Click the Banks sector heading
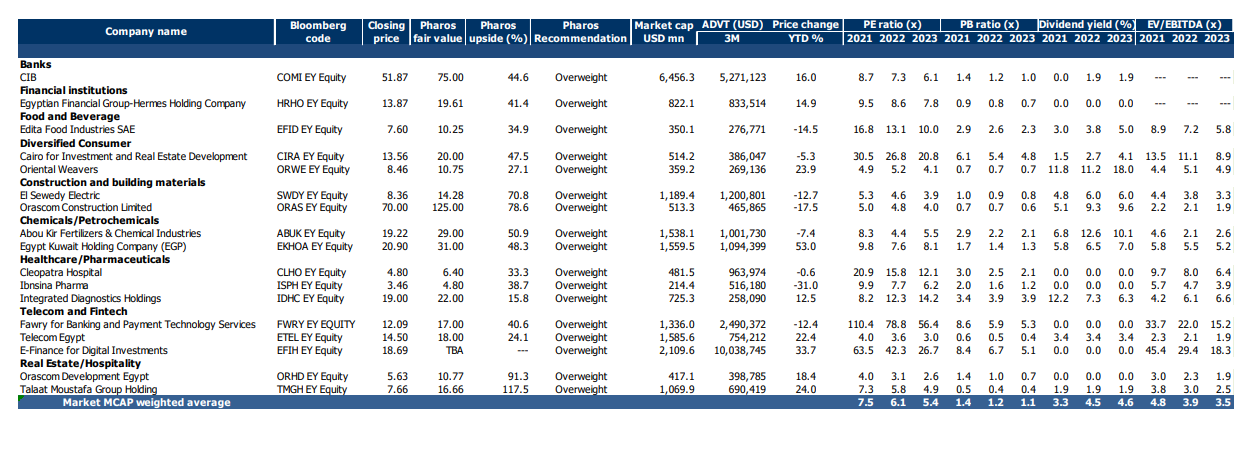The width and height of the screenshot is (1243, 472). point(36,64)
